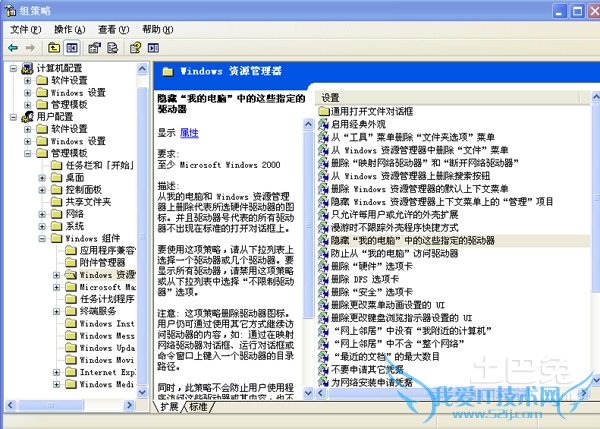
Task: Select the Microsoft Ma… tree folder
Action: click(108, 287)
